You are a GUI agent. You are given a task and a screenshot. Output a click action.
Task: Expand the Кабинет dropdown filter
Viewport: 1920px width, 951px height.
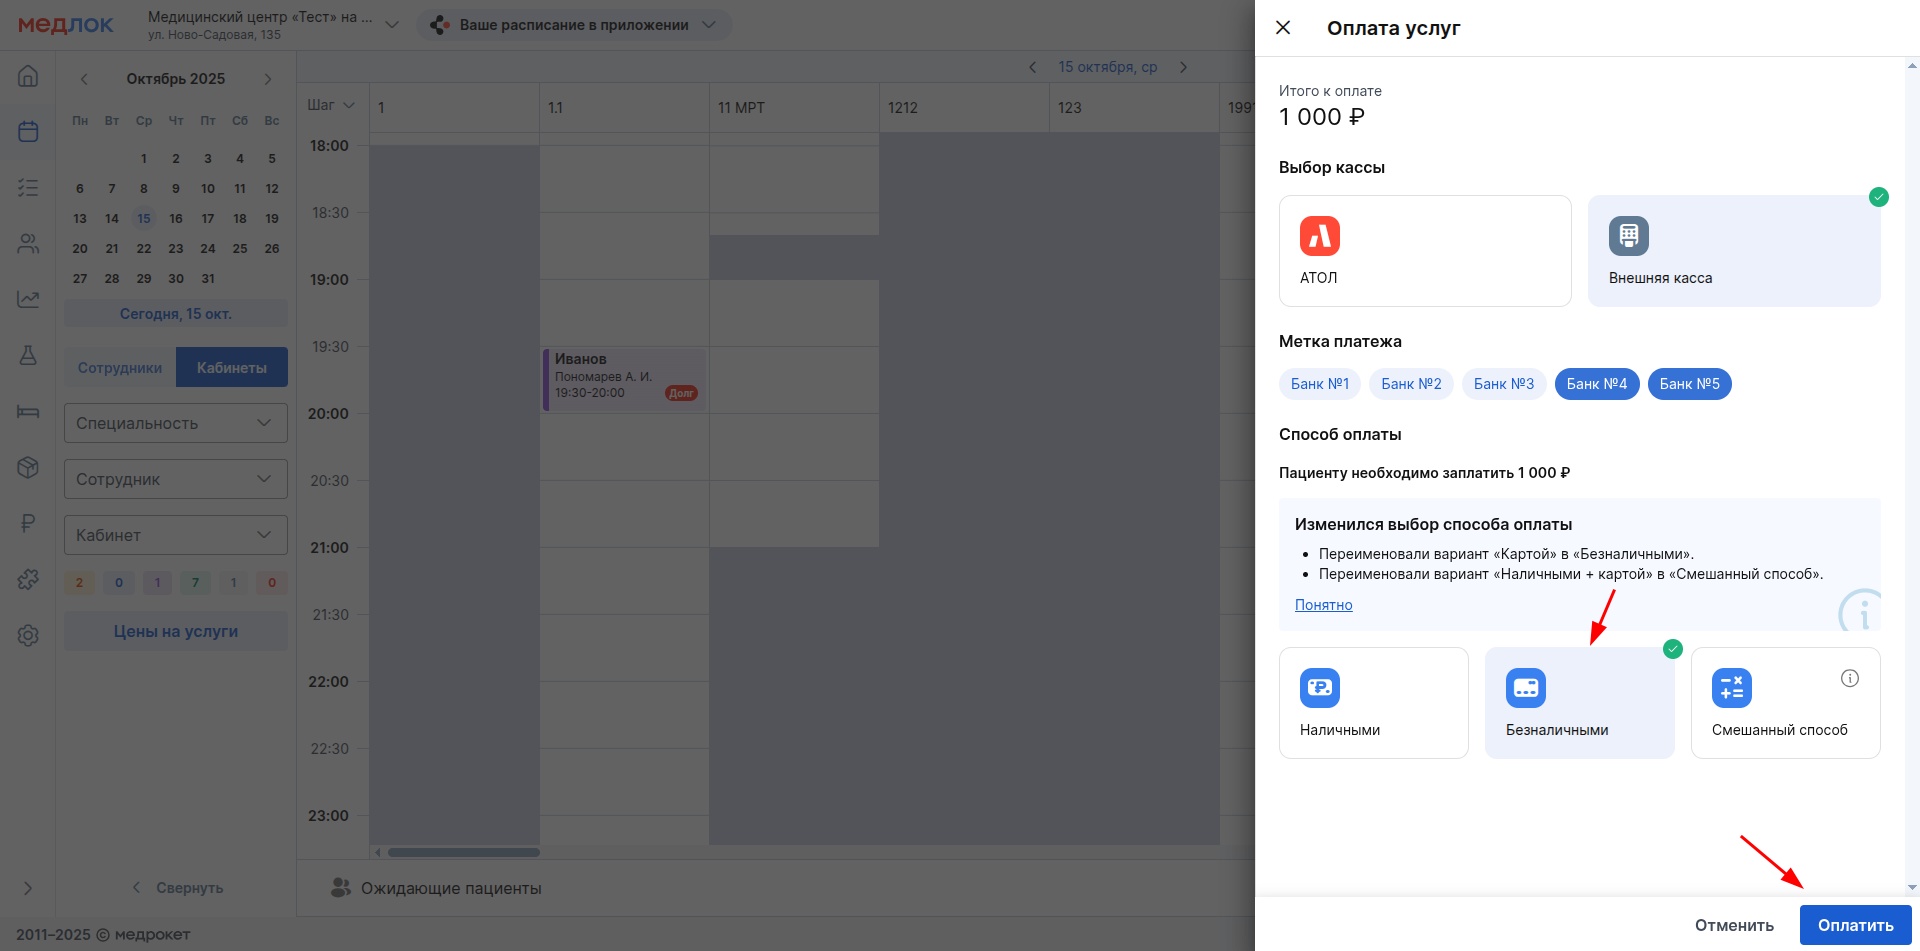pos(175,535)
